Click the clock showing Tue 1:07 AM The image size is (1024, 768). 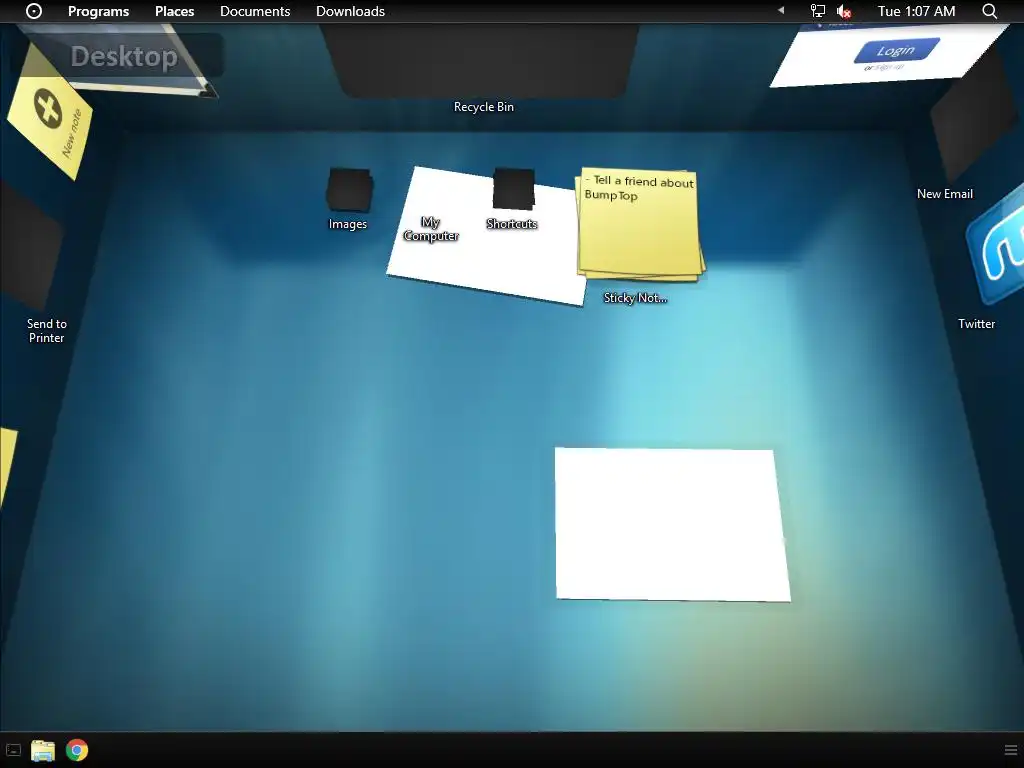(x=916, y=11)
